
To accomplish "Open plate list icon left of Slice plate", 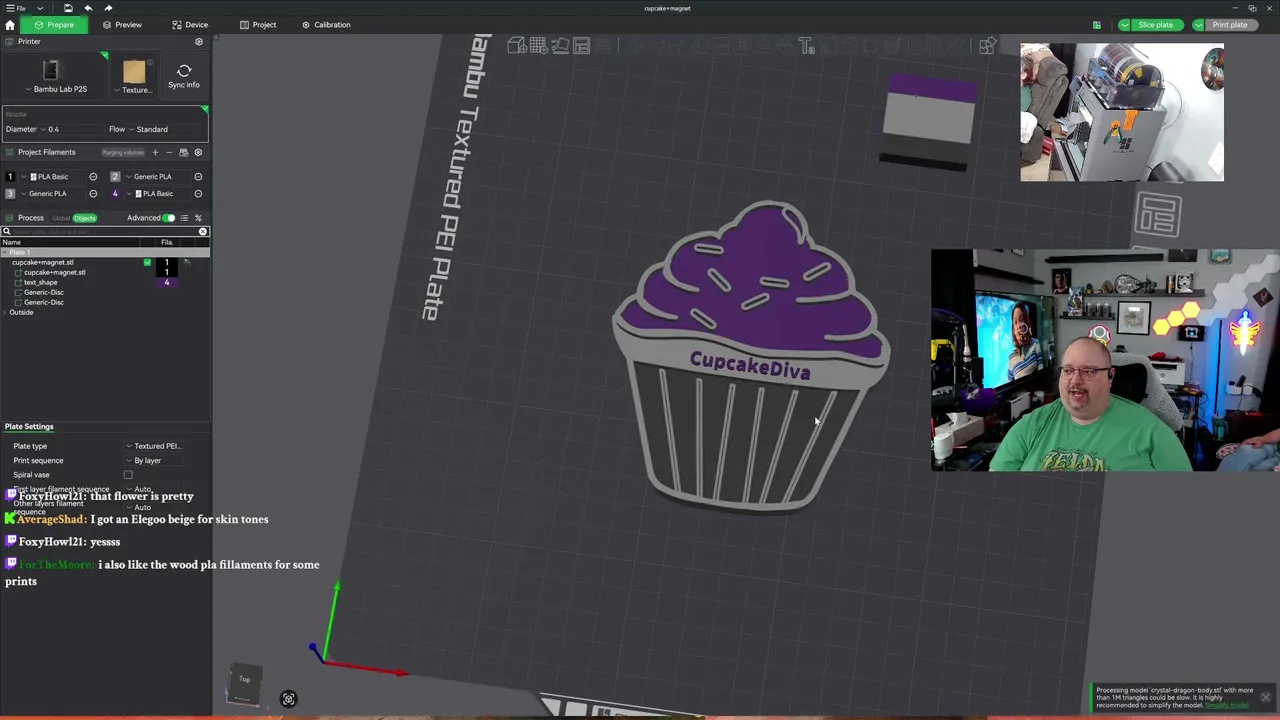I will (1097, 25).
